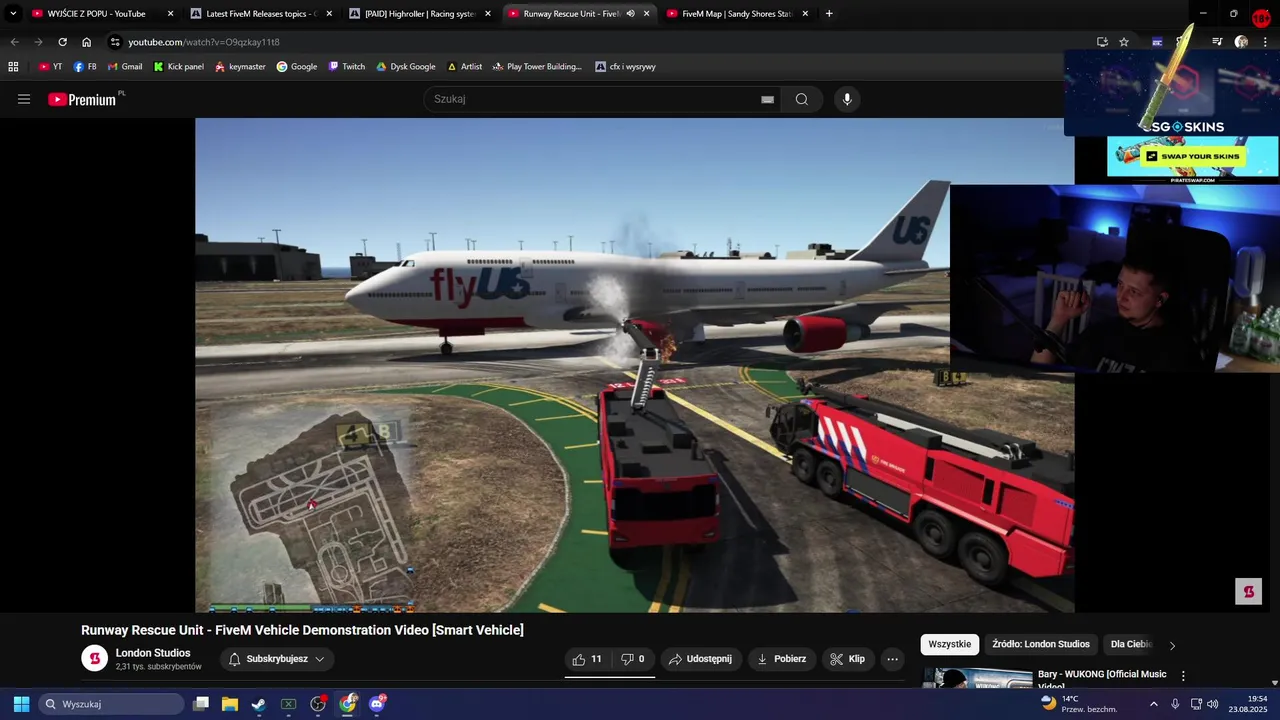Open the Dysk Google bookmark
Viewport: 1280px width, 720px height.
(406, 66)
